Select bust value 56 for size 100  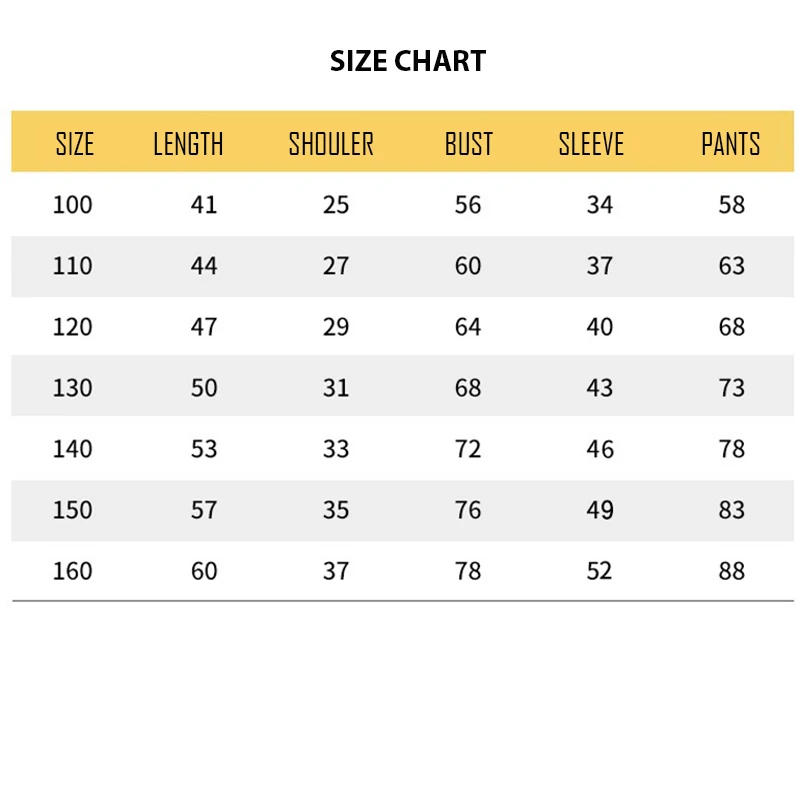pyautogui.click(x=468, y=205)
